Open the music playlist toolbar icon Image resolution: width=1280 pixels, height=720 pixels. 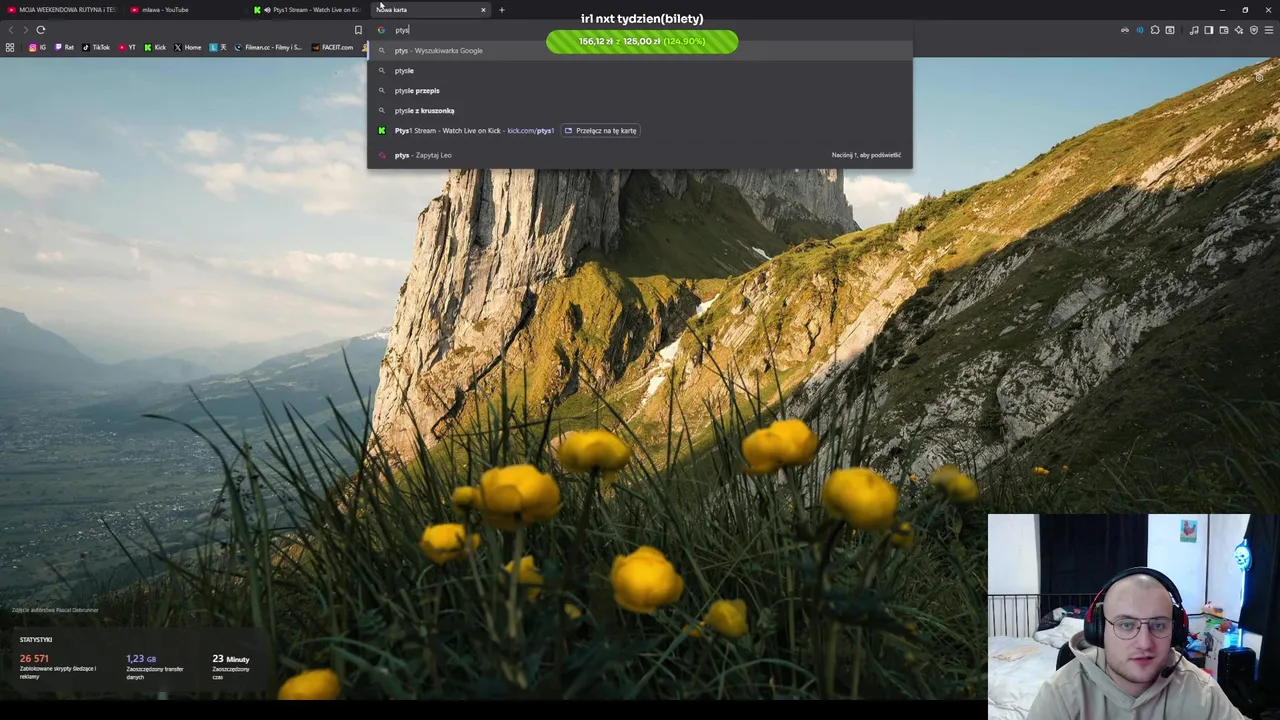[x=1194, y=30]
